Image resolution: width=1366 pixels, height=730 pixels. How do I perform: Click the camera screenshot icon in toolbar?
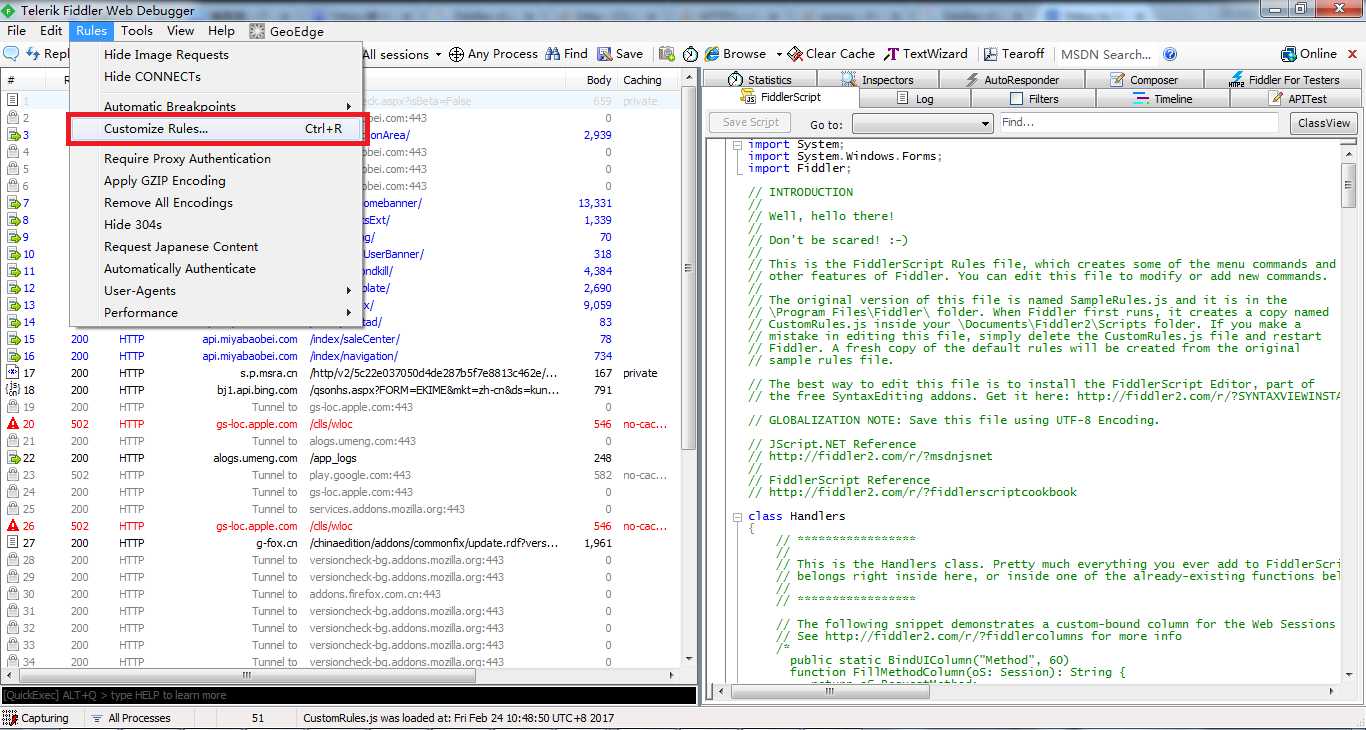(666, 54)
